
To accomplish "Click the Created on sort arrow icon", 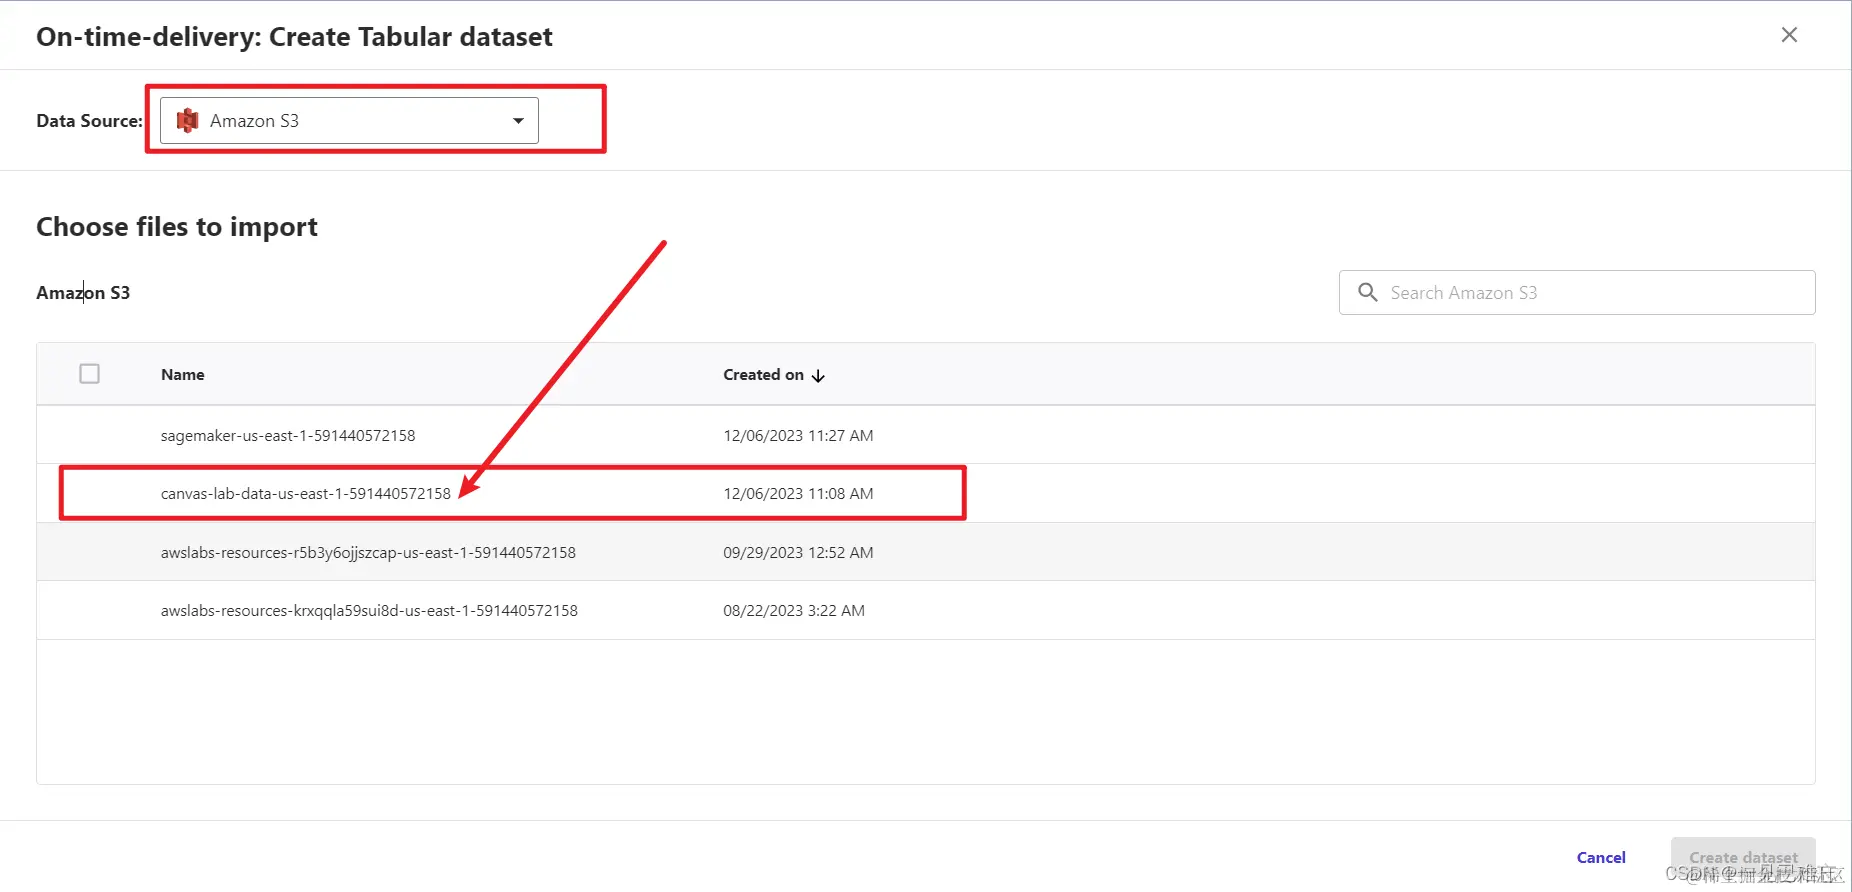I will coord(818,376).
